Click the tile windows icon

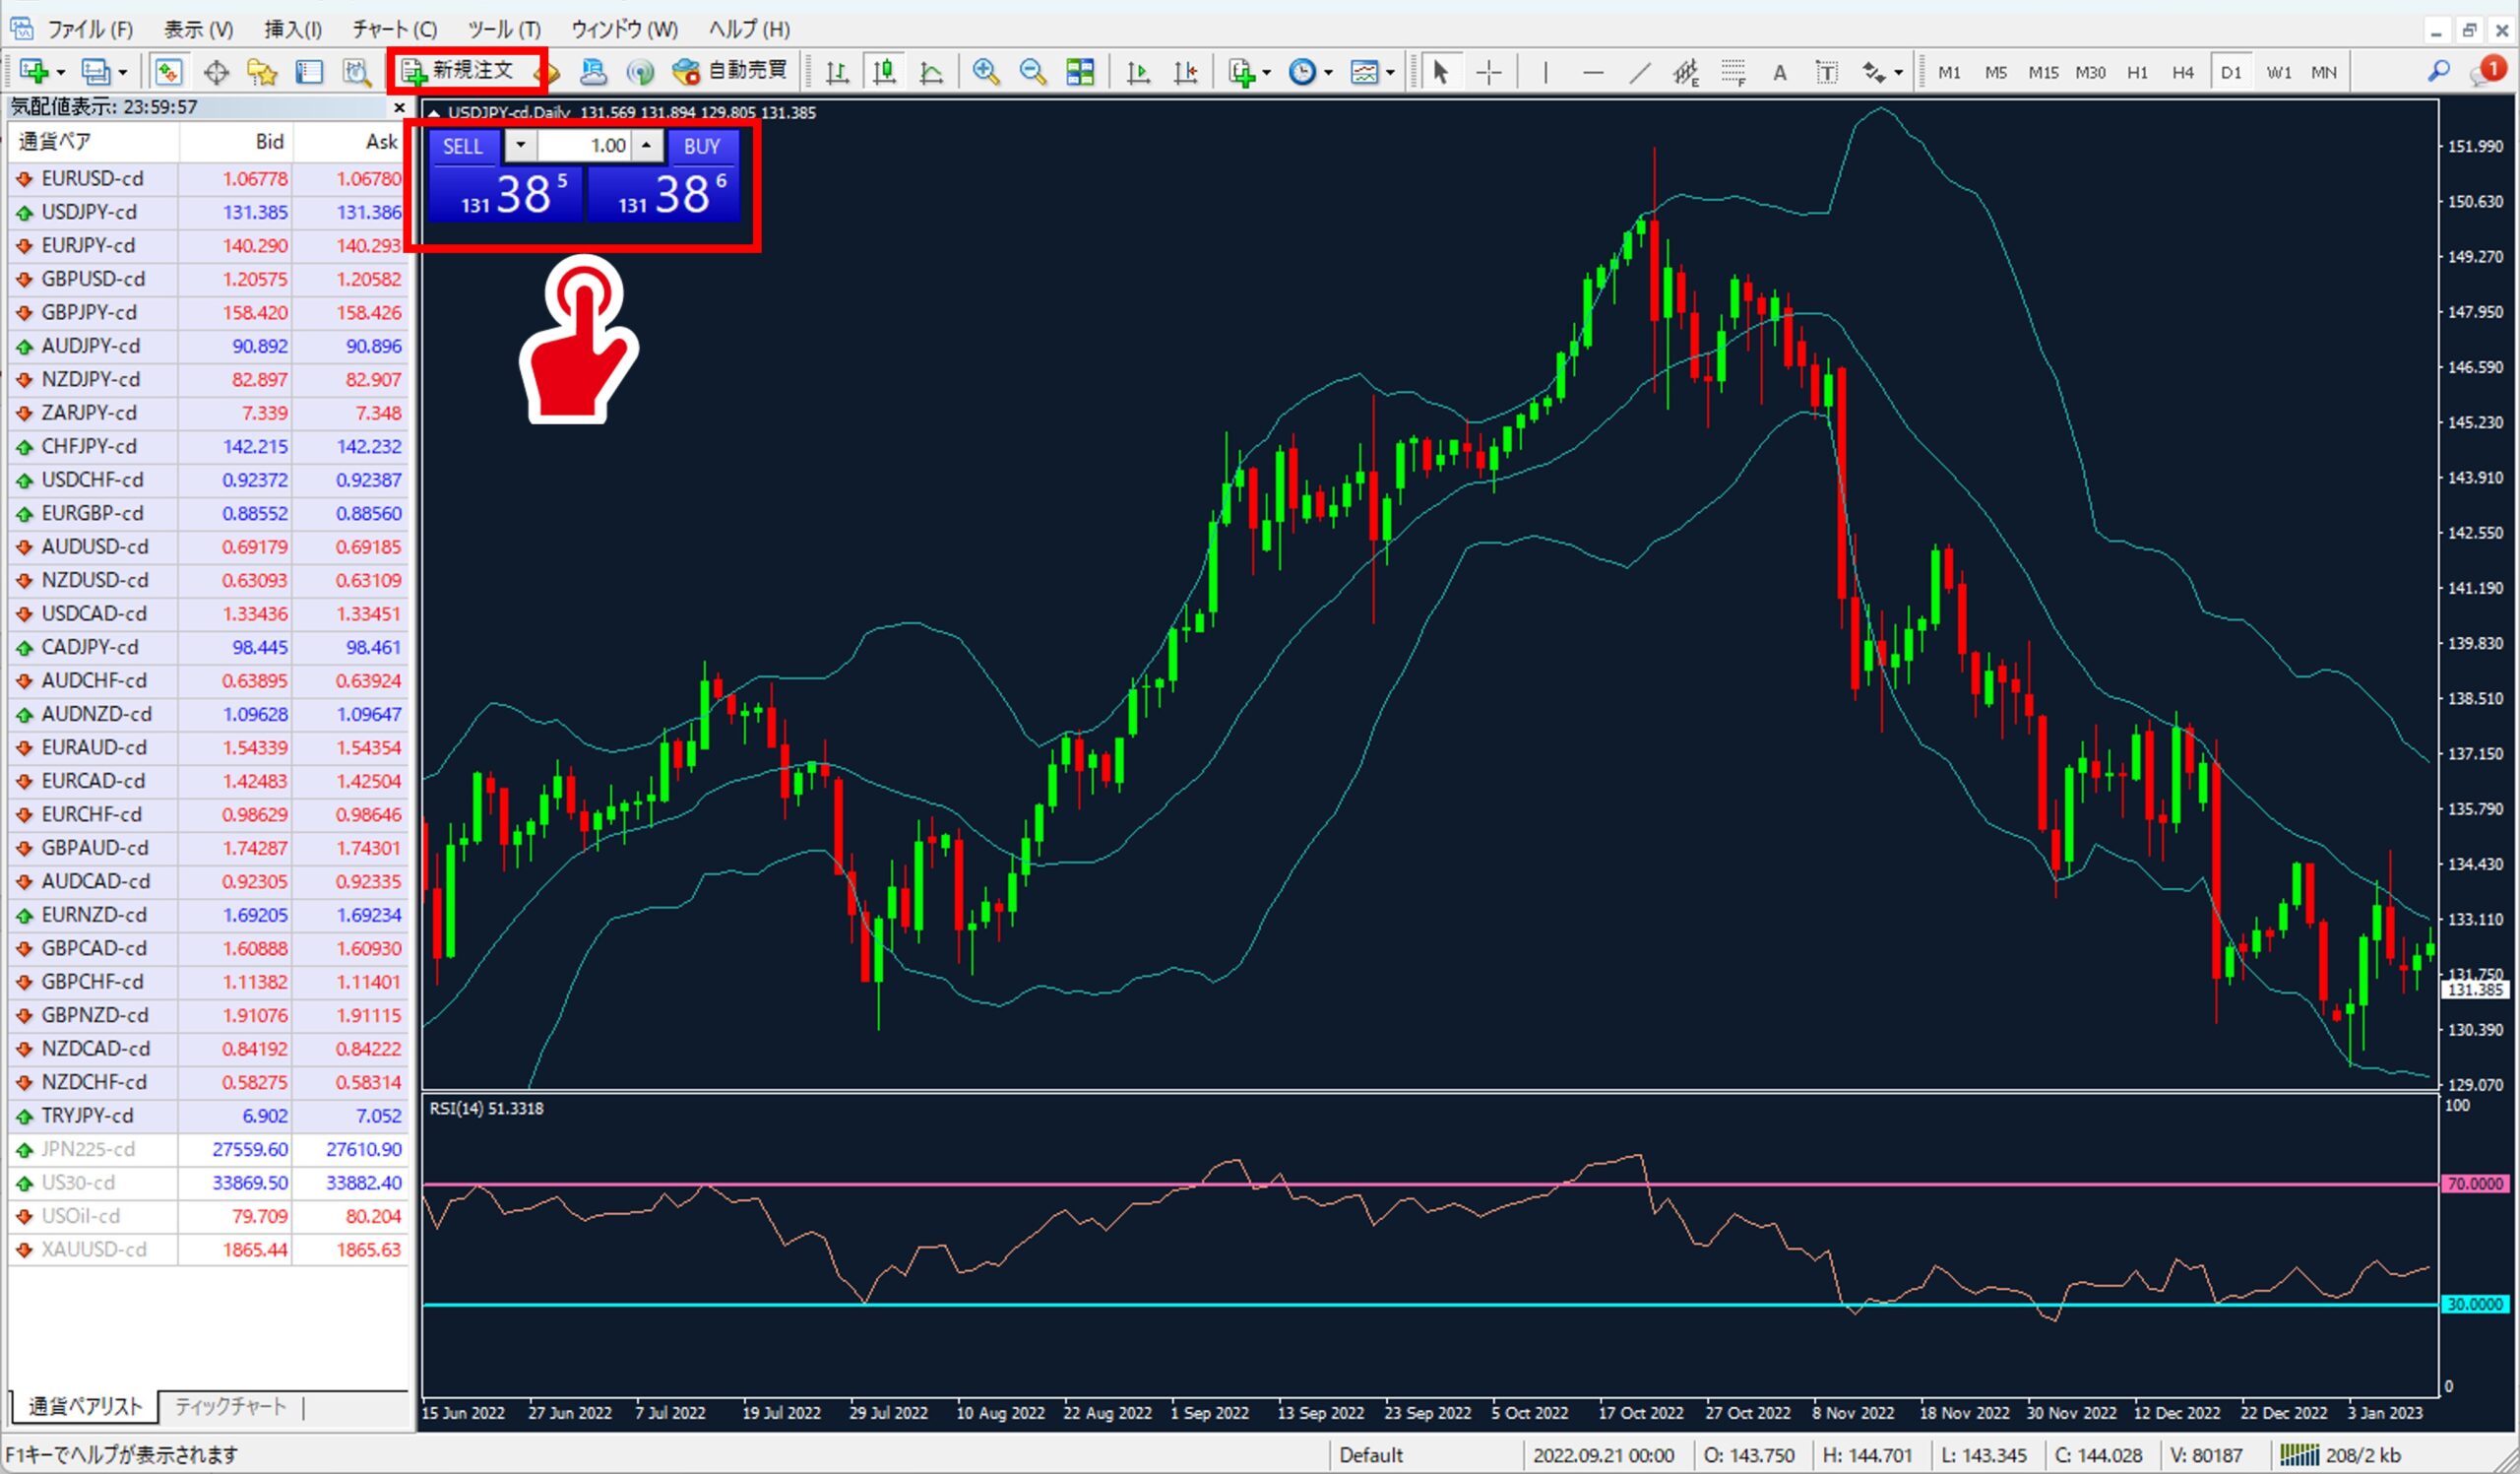click(1080, 72)
